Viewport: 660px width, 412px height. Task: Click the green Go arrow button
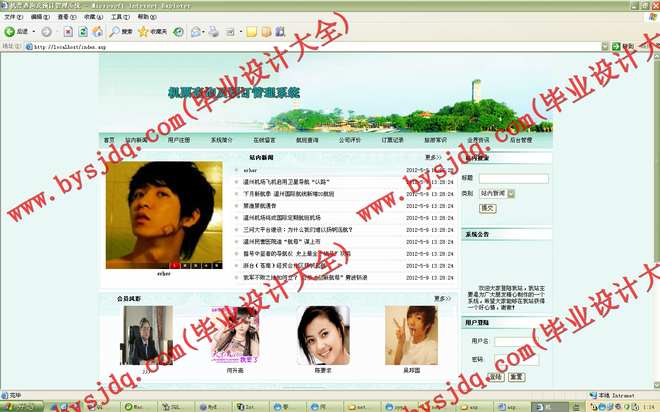click(615, 46)
